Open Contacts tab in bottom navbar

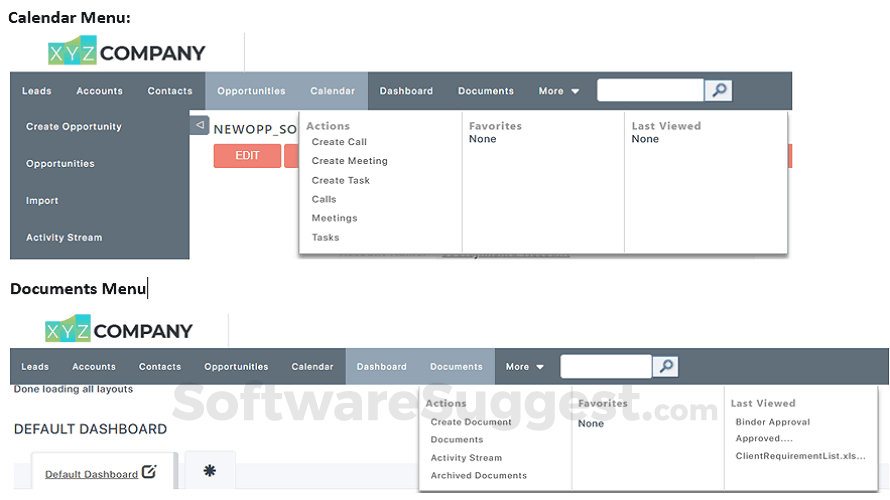159,367
